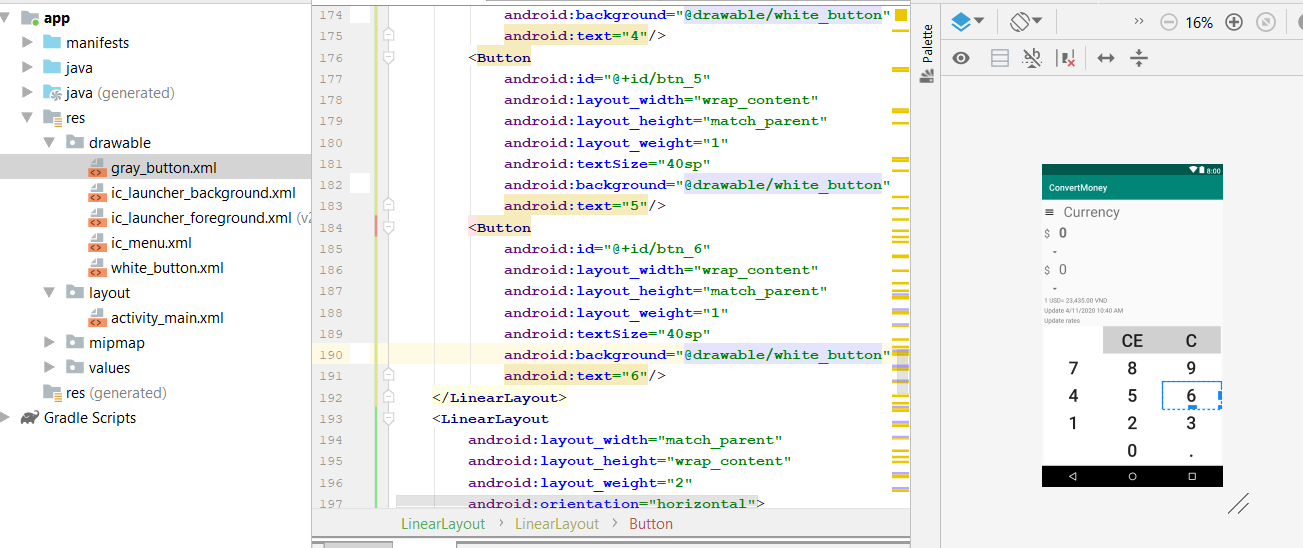Select the first LinearLayout breadcrumb
Screen dimensions: 1303x548
(443, 524)
